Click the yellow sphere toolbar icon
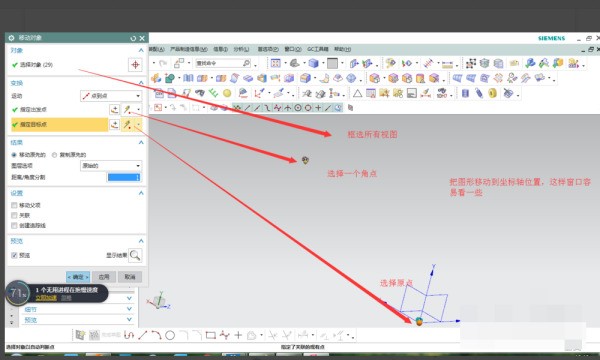This screenshot has height=360, width=600. coord(227,93)
